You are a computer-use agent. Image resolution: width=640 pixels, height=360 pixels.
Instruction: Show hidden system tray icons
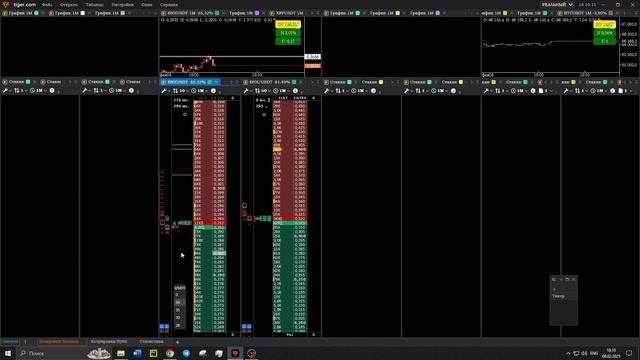(x=568, y=353)
